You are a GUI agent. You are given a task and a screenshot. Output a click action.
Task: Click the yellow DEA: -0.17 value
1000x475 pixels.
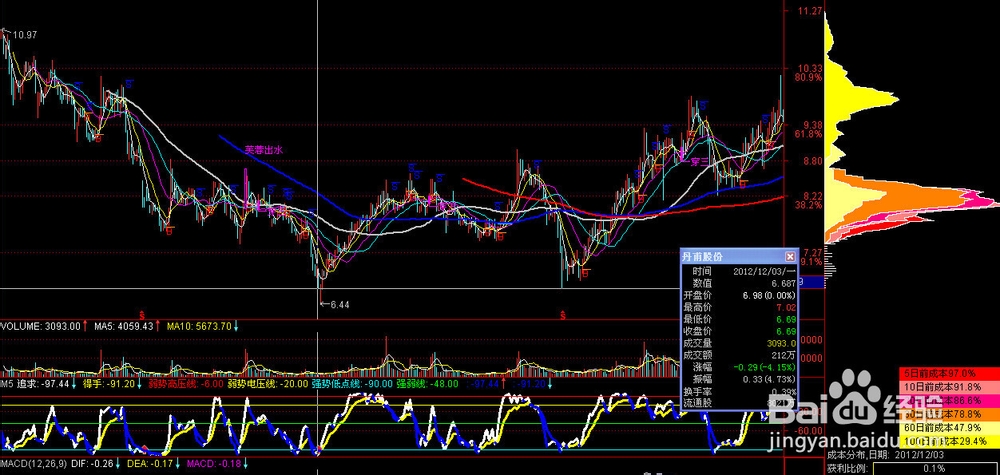(149, 464)
